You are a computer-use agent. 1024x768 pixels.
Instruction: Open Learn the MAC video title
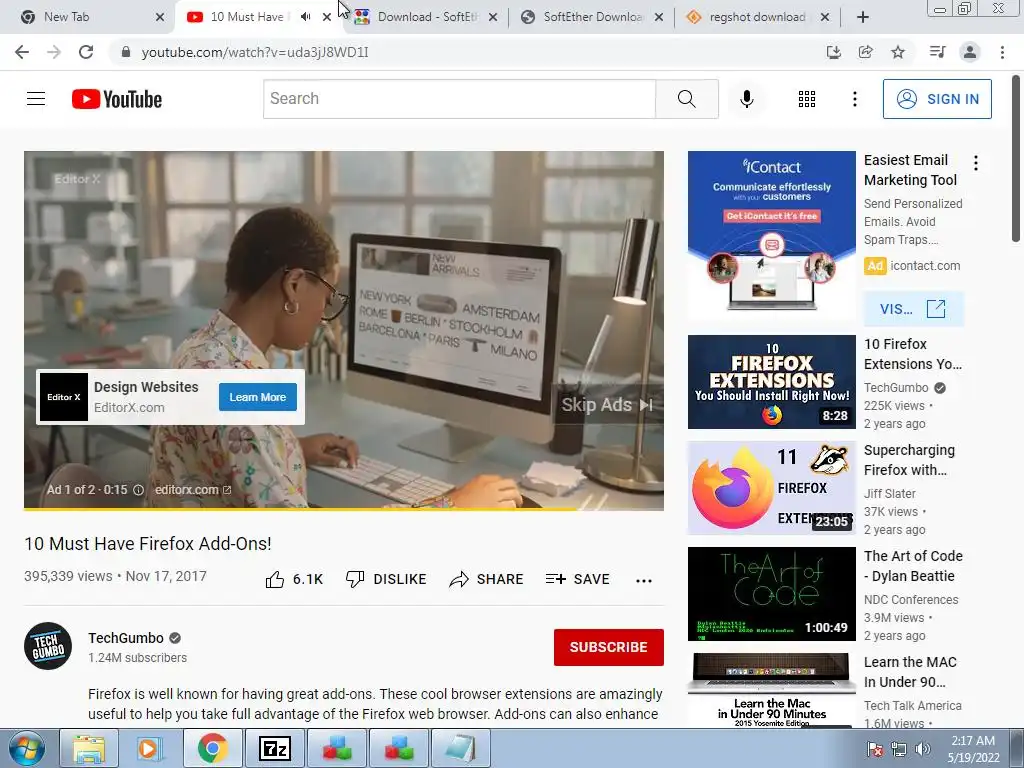(x=910, y=672)
